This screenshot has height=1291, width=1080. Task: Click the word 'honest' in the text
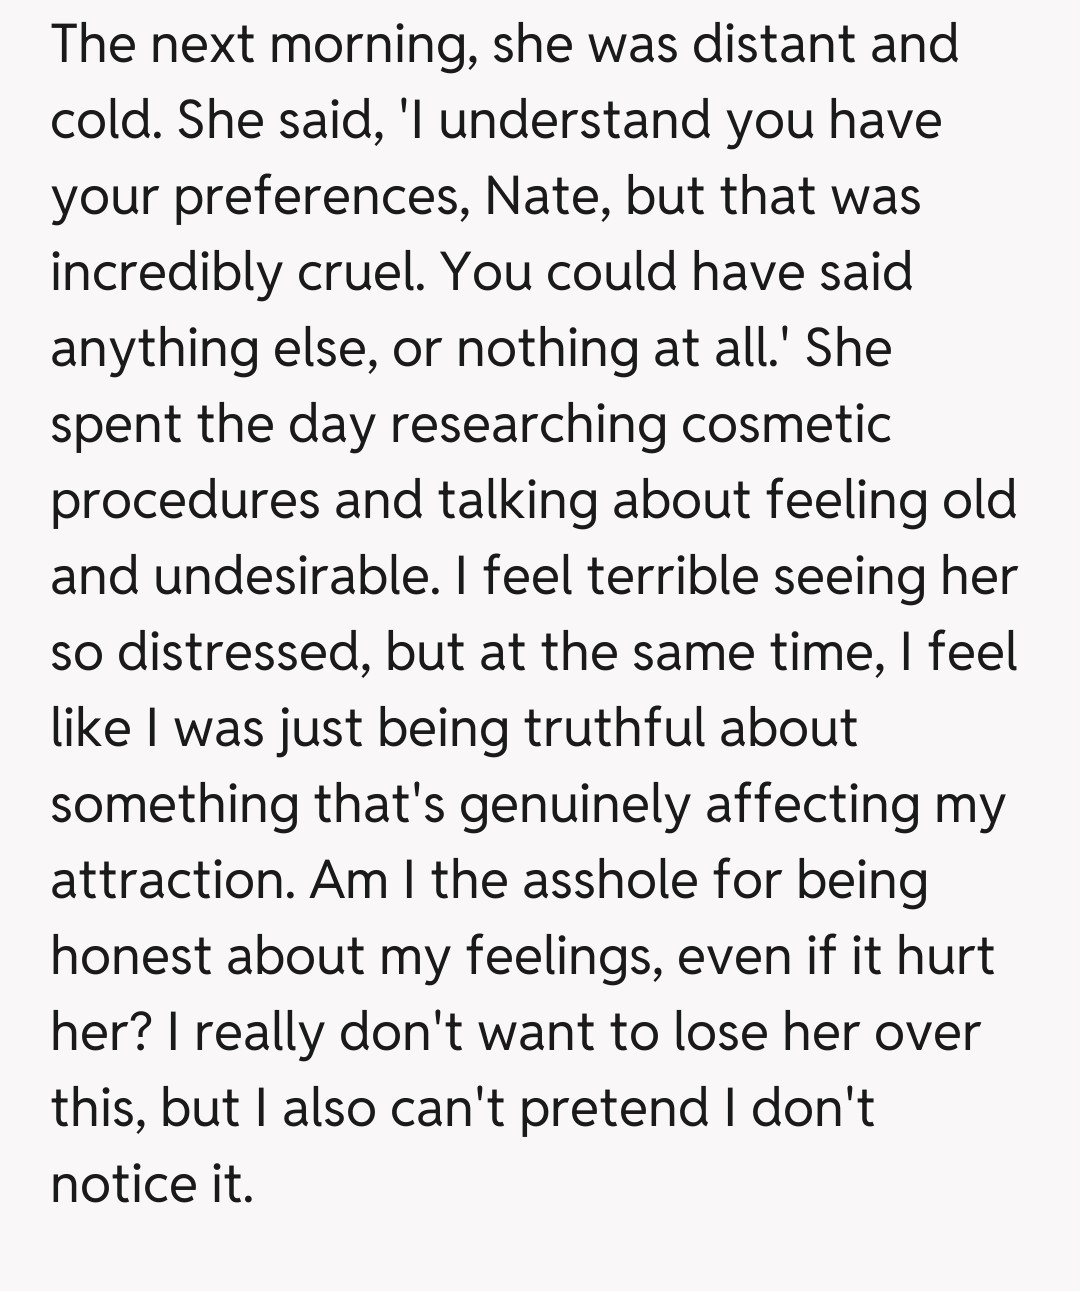pyautogui.click(x=130, y=957)
